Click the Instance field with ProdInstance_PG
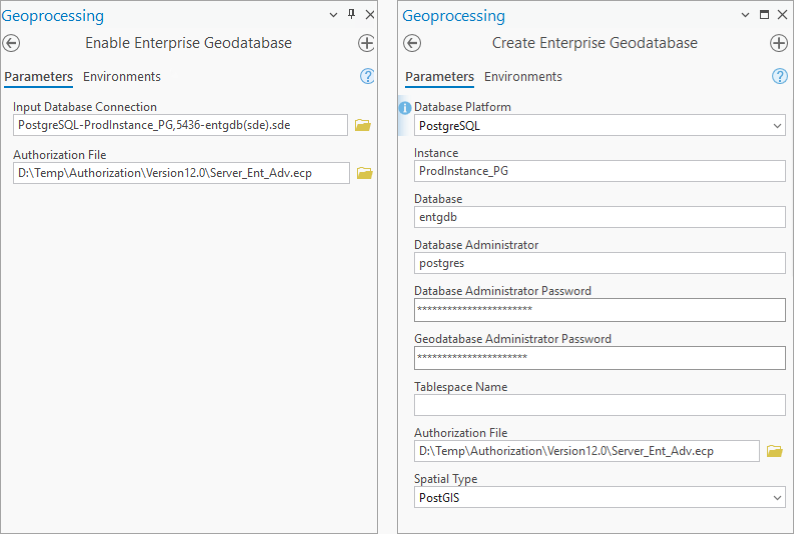The height and width of the screenshot is (534, 795). 600,171
